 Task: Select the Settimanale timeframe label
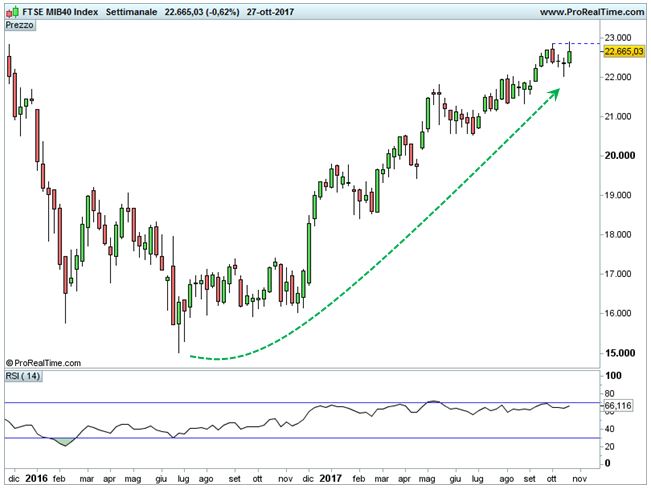pyautogui.click(x=131, y=12)
